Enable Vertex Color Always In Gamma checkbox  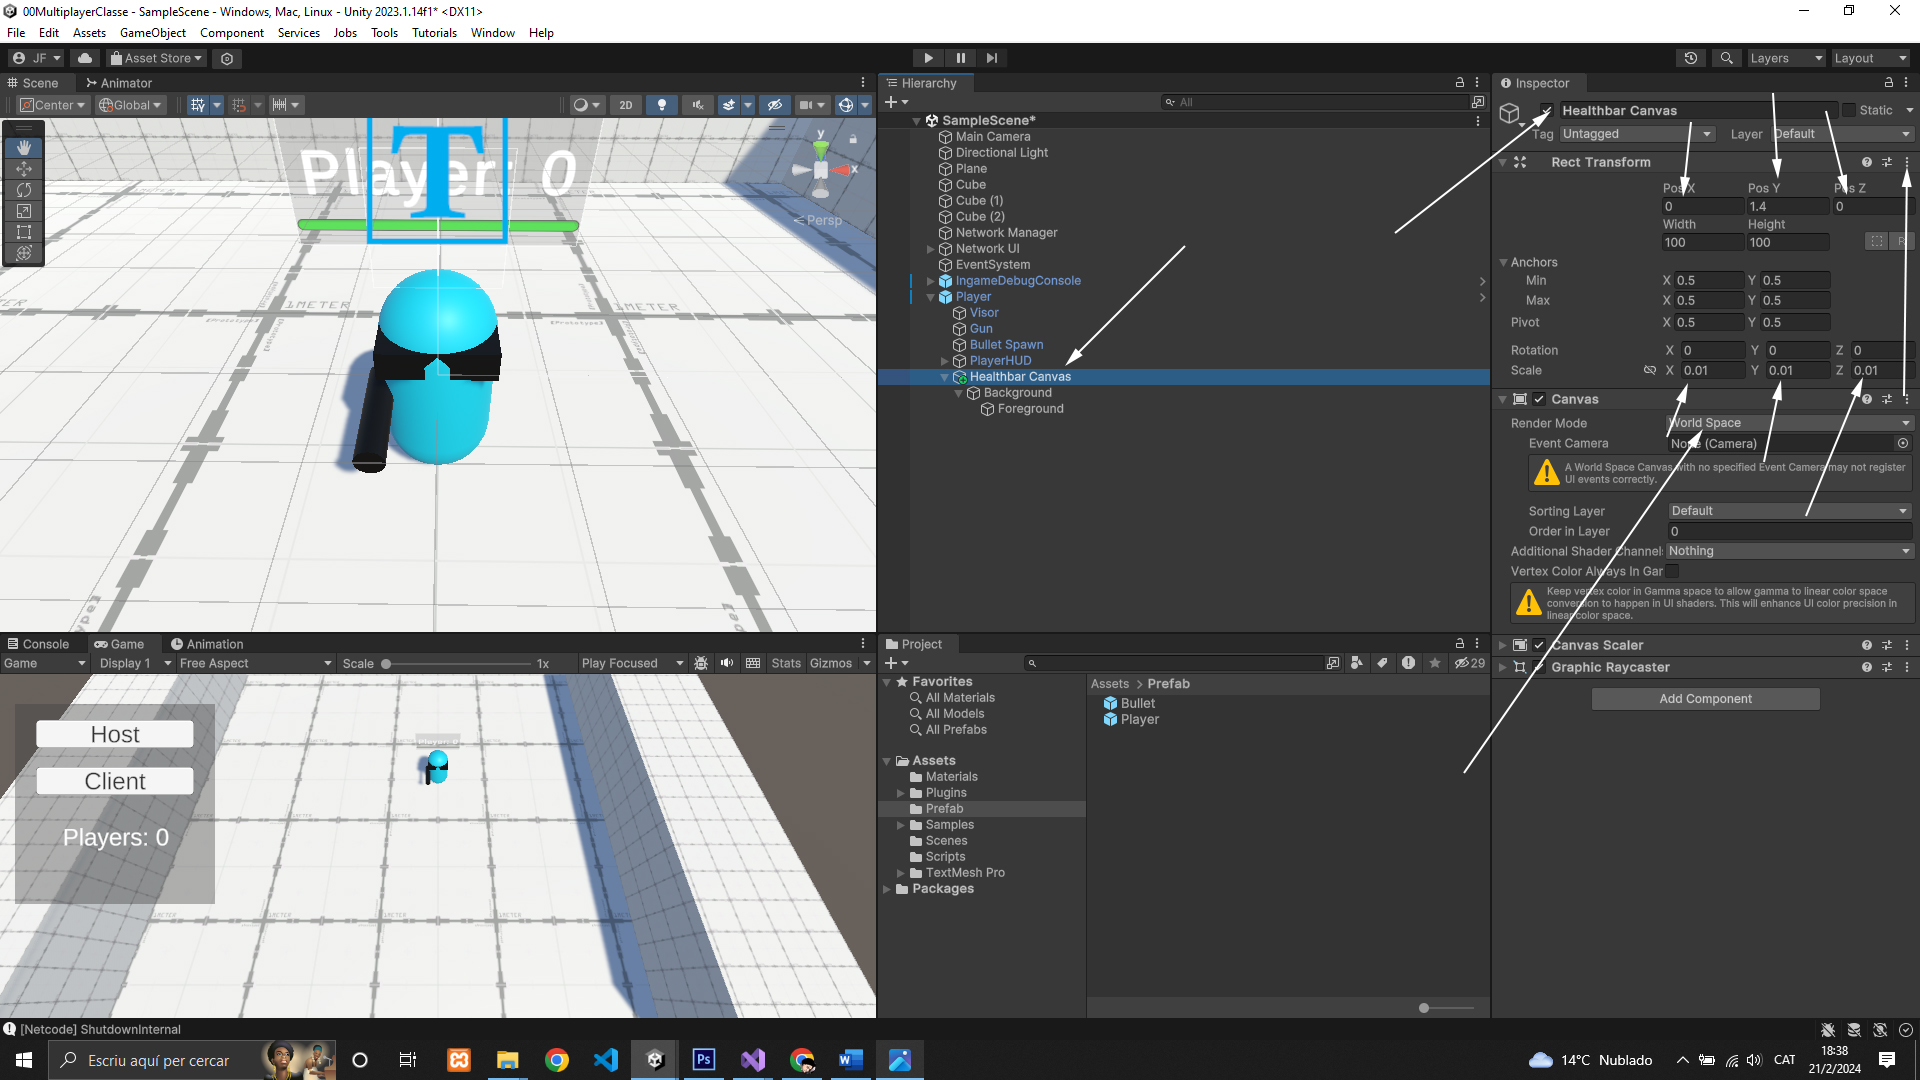pyautogui.click(x=1672, y=572)
